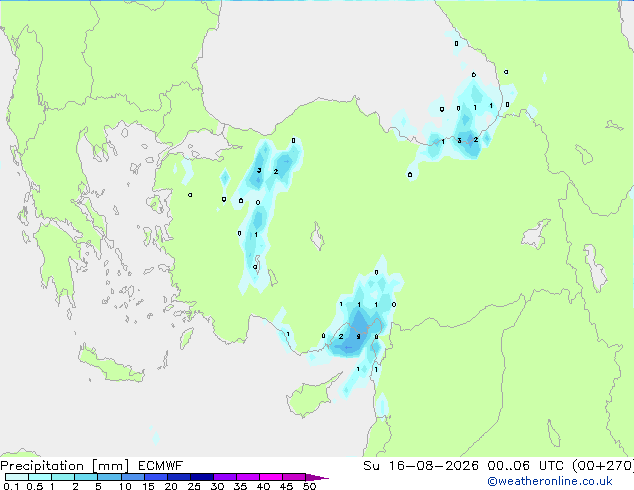Click the 5–10 mm legend color swatch

point(109,477)
